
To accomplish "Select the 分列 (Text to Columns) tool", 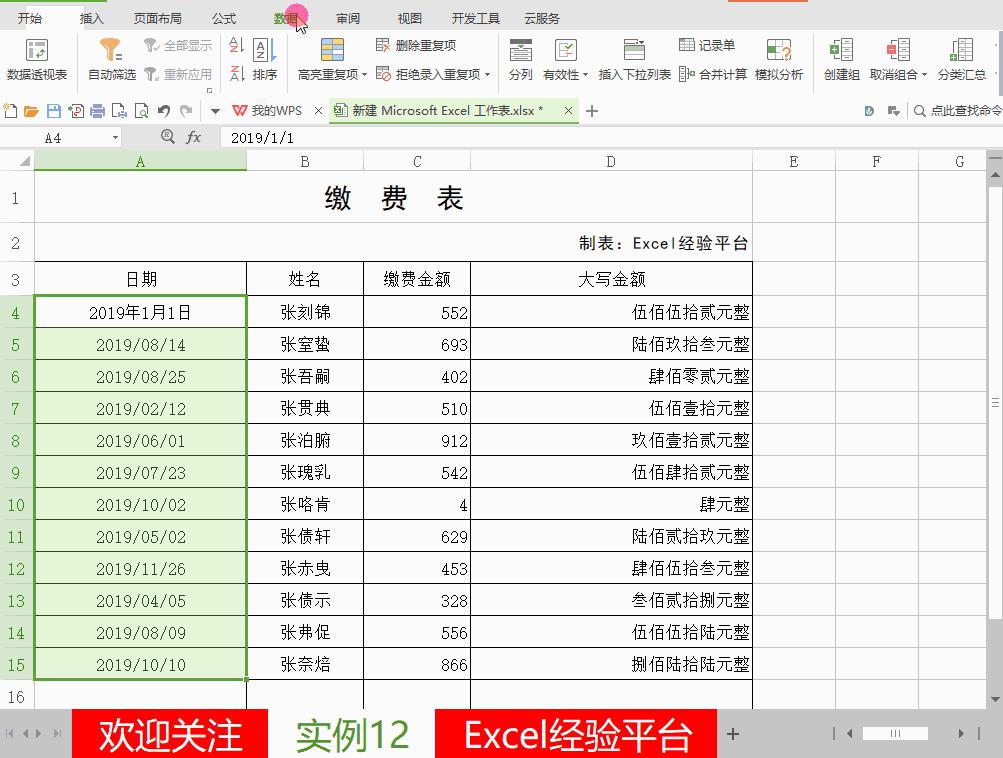I will pos(519,58).
